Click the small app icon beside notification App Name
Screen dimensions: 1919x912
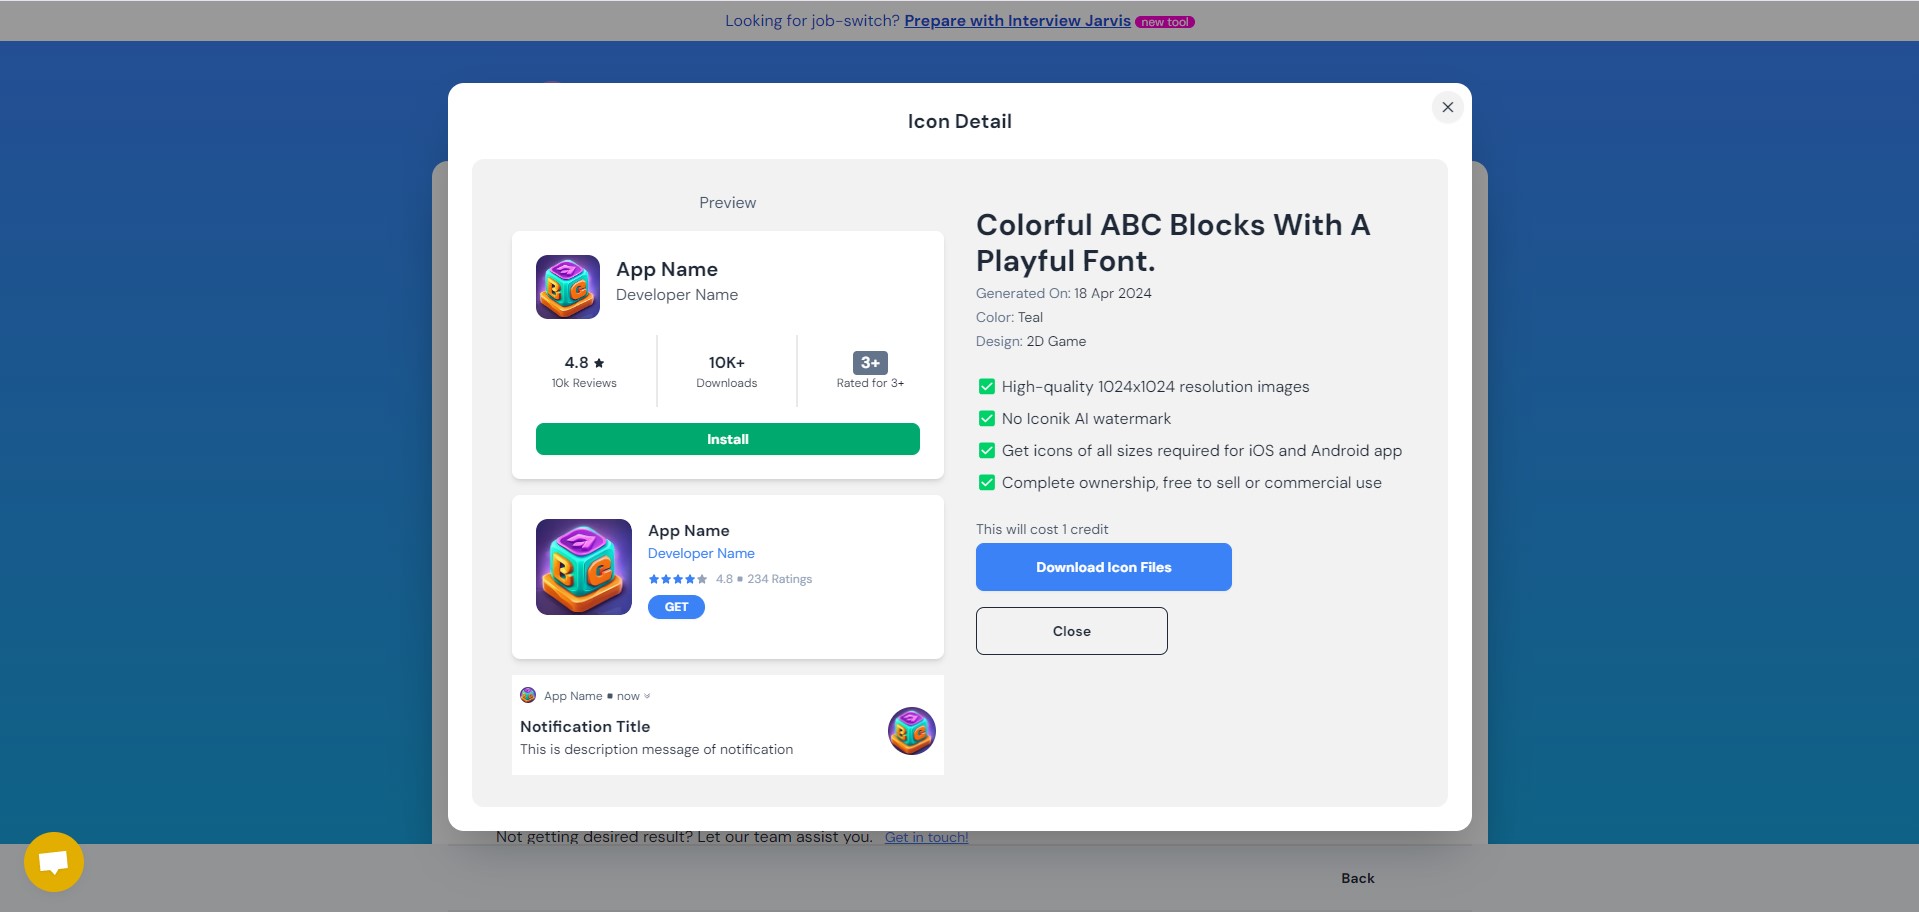coord(528,695)
